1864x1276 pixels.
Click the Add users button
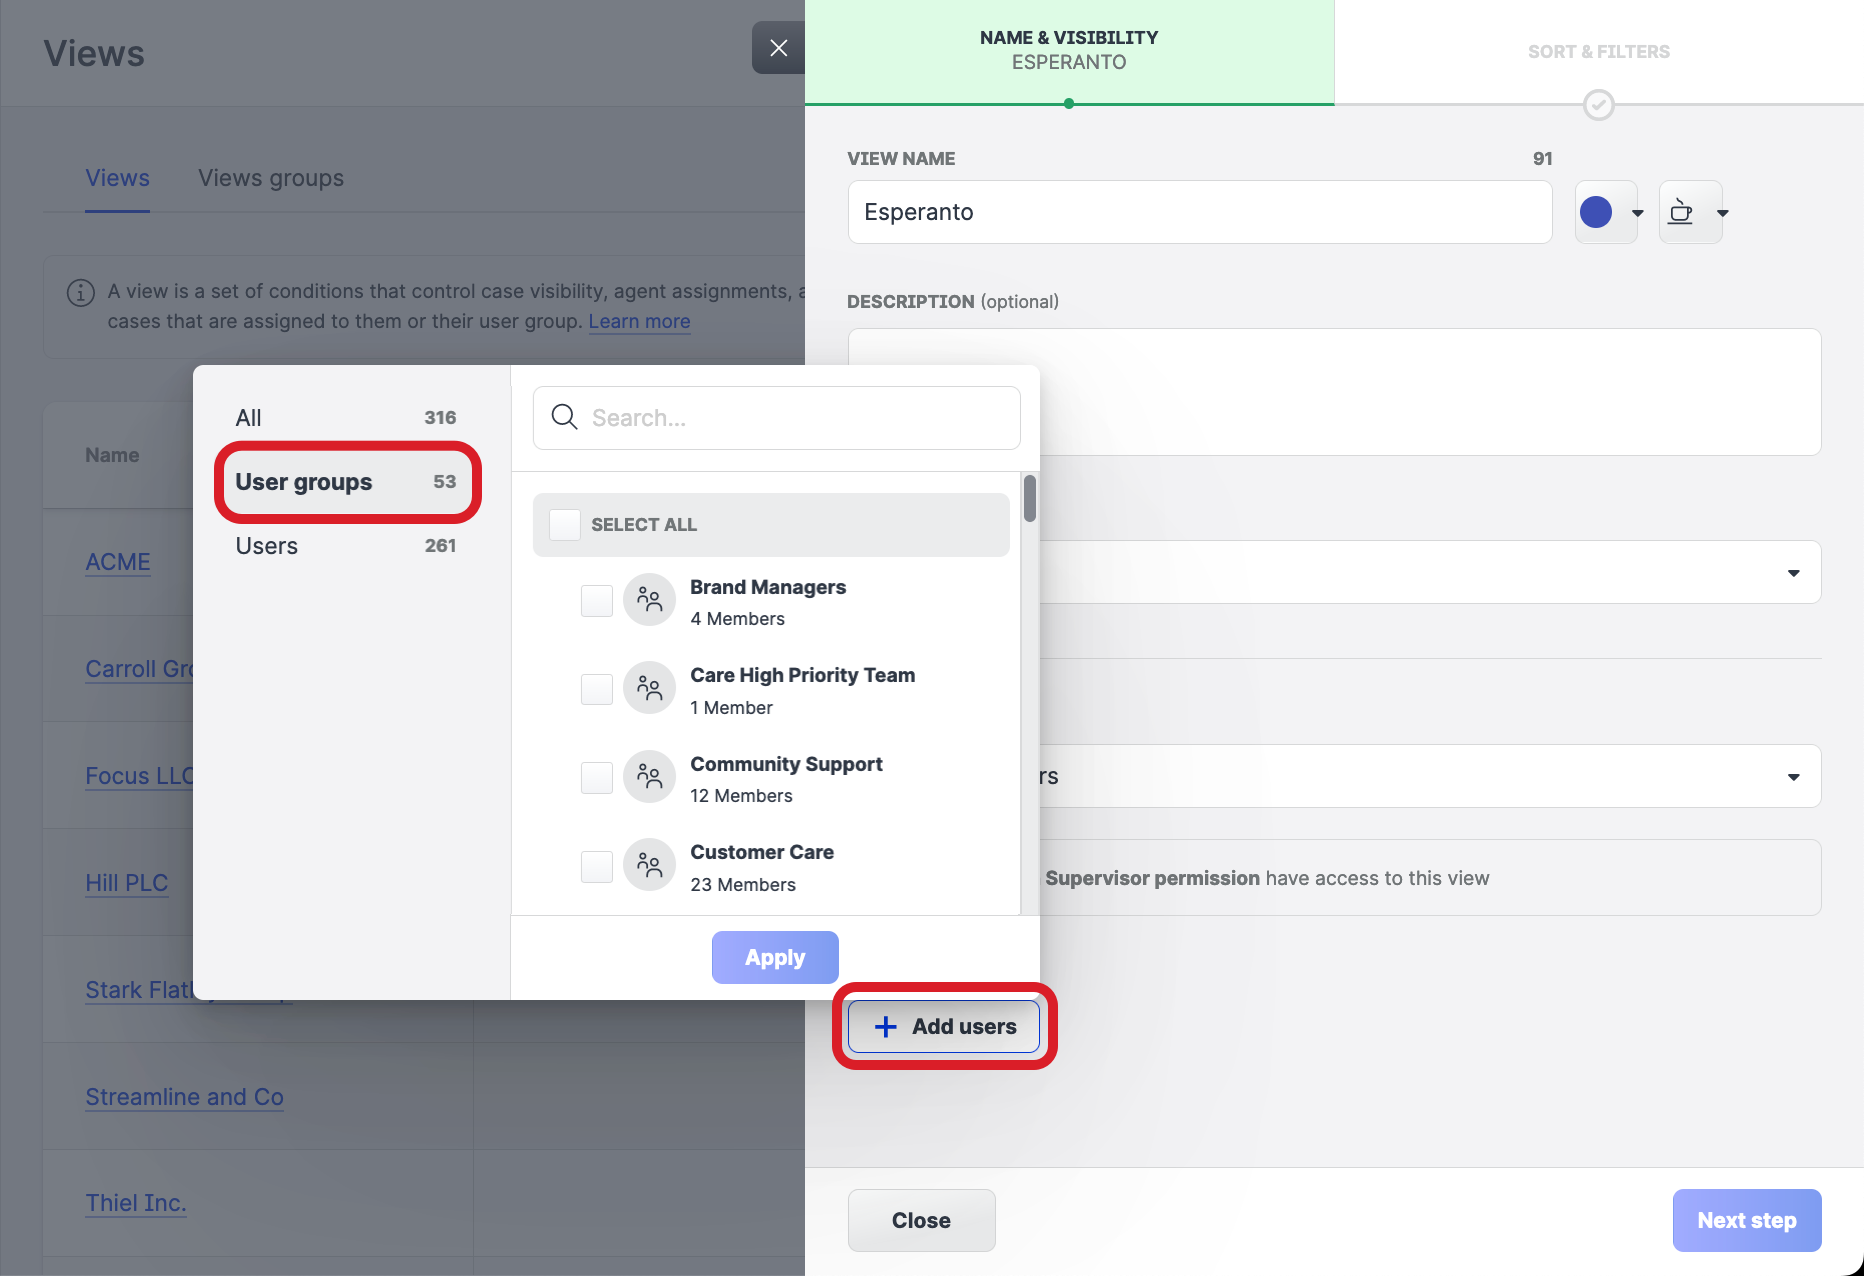[x=944, y=1026]
